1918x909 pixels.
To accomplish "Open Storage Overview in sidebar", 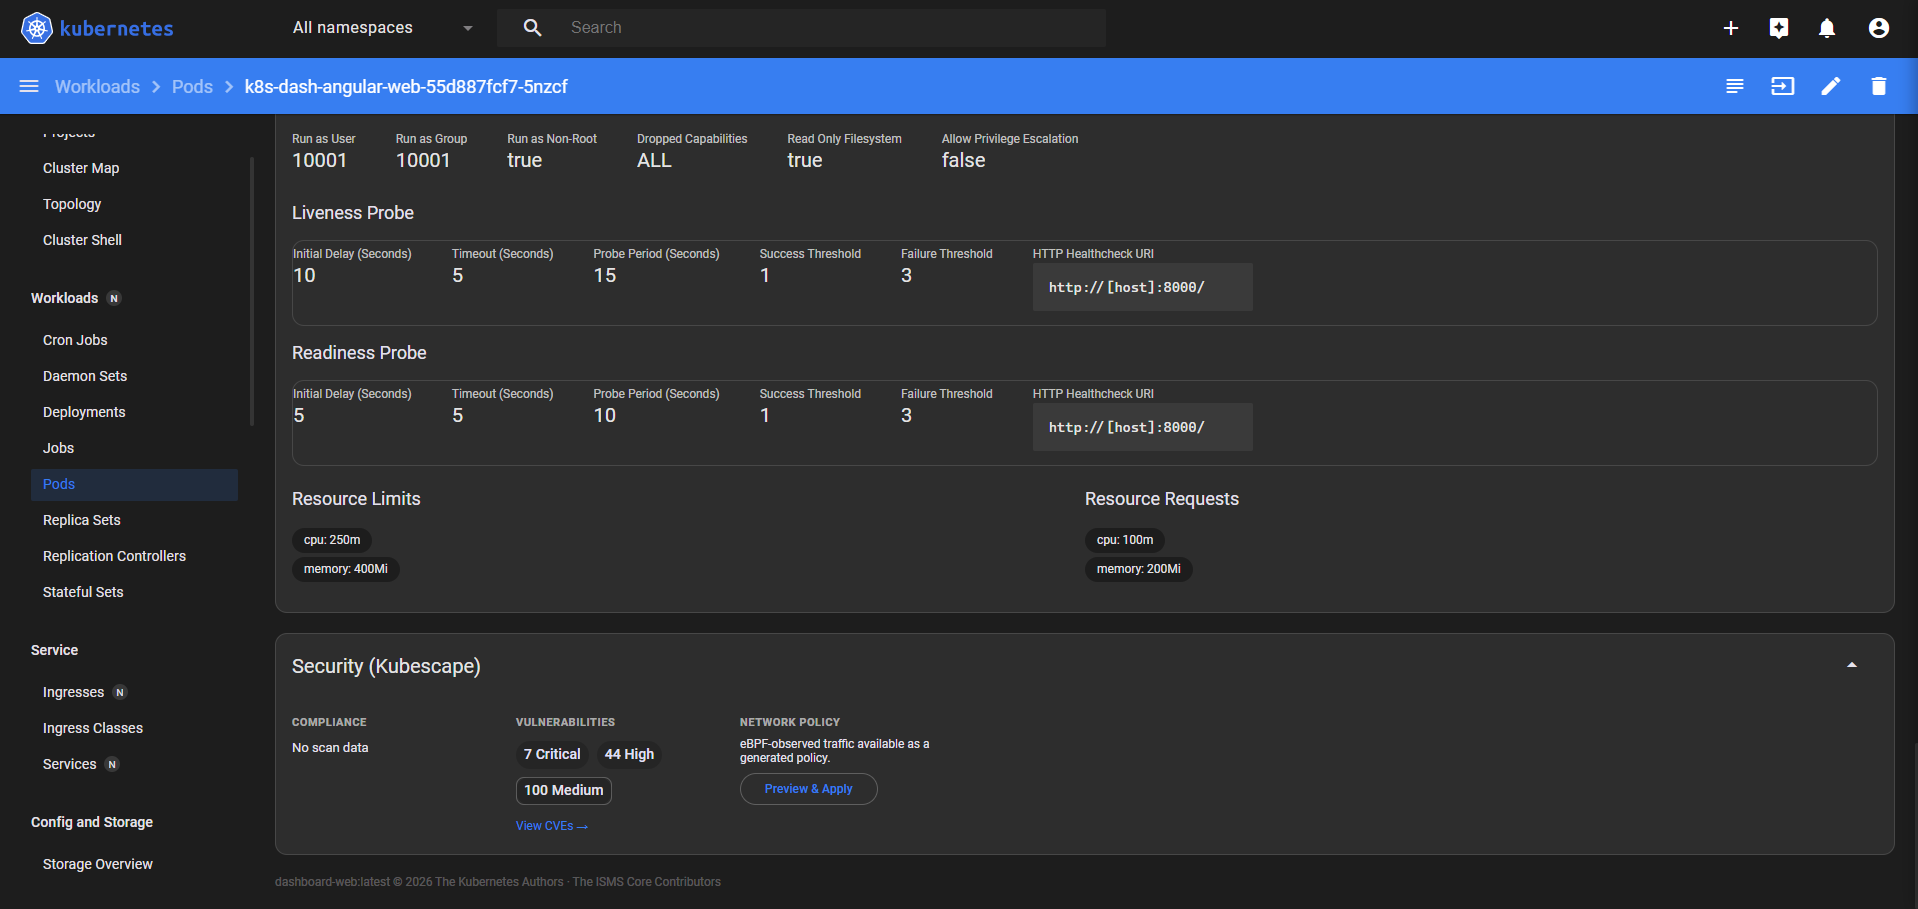I will (x=98, y=864).
